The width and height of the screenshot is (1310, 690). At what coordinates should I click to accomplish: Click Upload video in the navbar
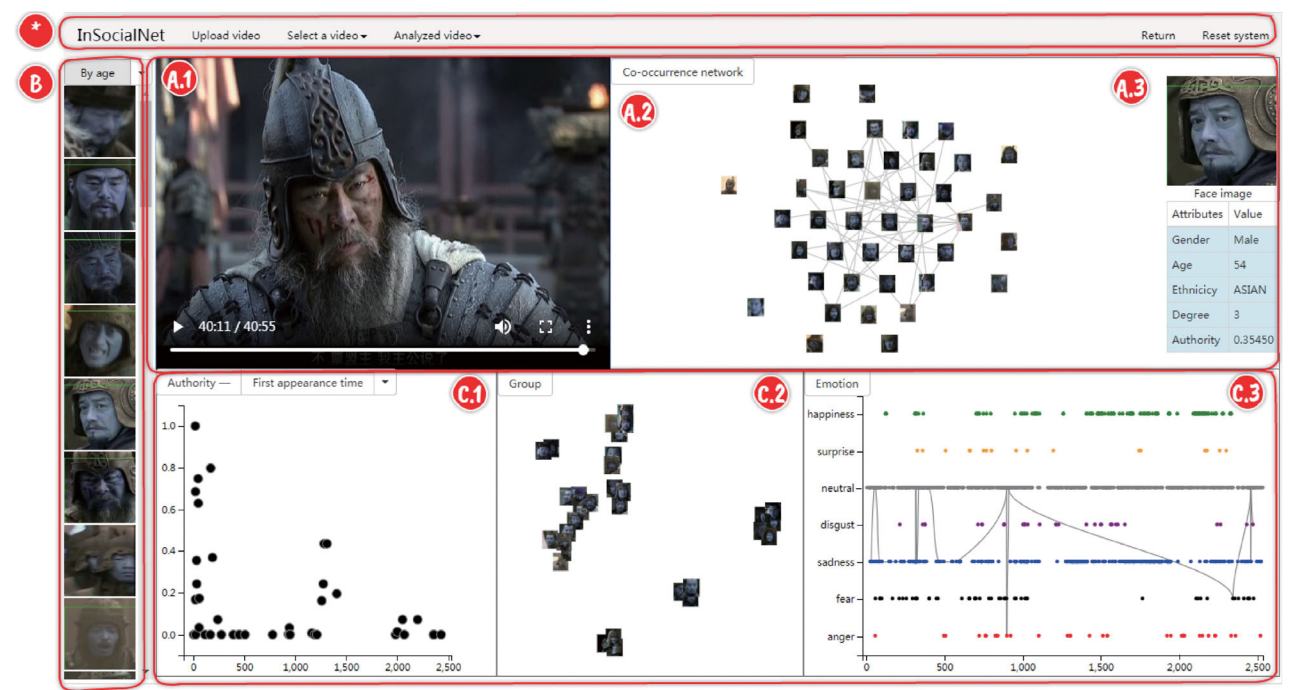(x=226, y=36)
